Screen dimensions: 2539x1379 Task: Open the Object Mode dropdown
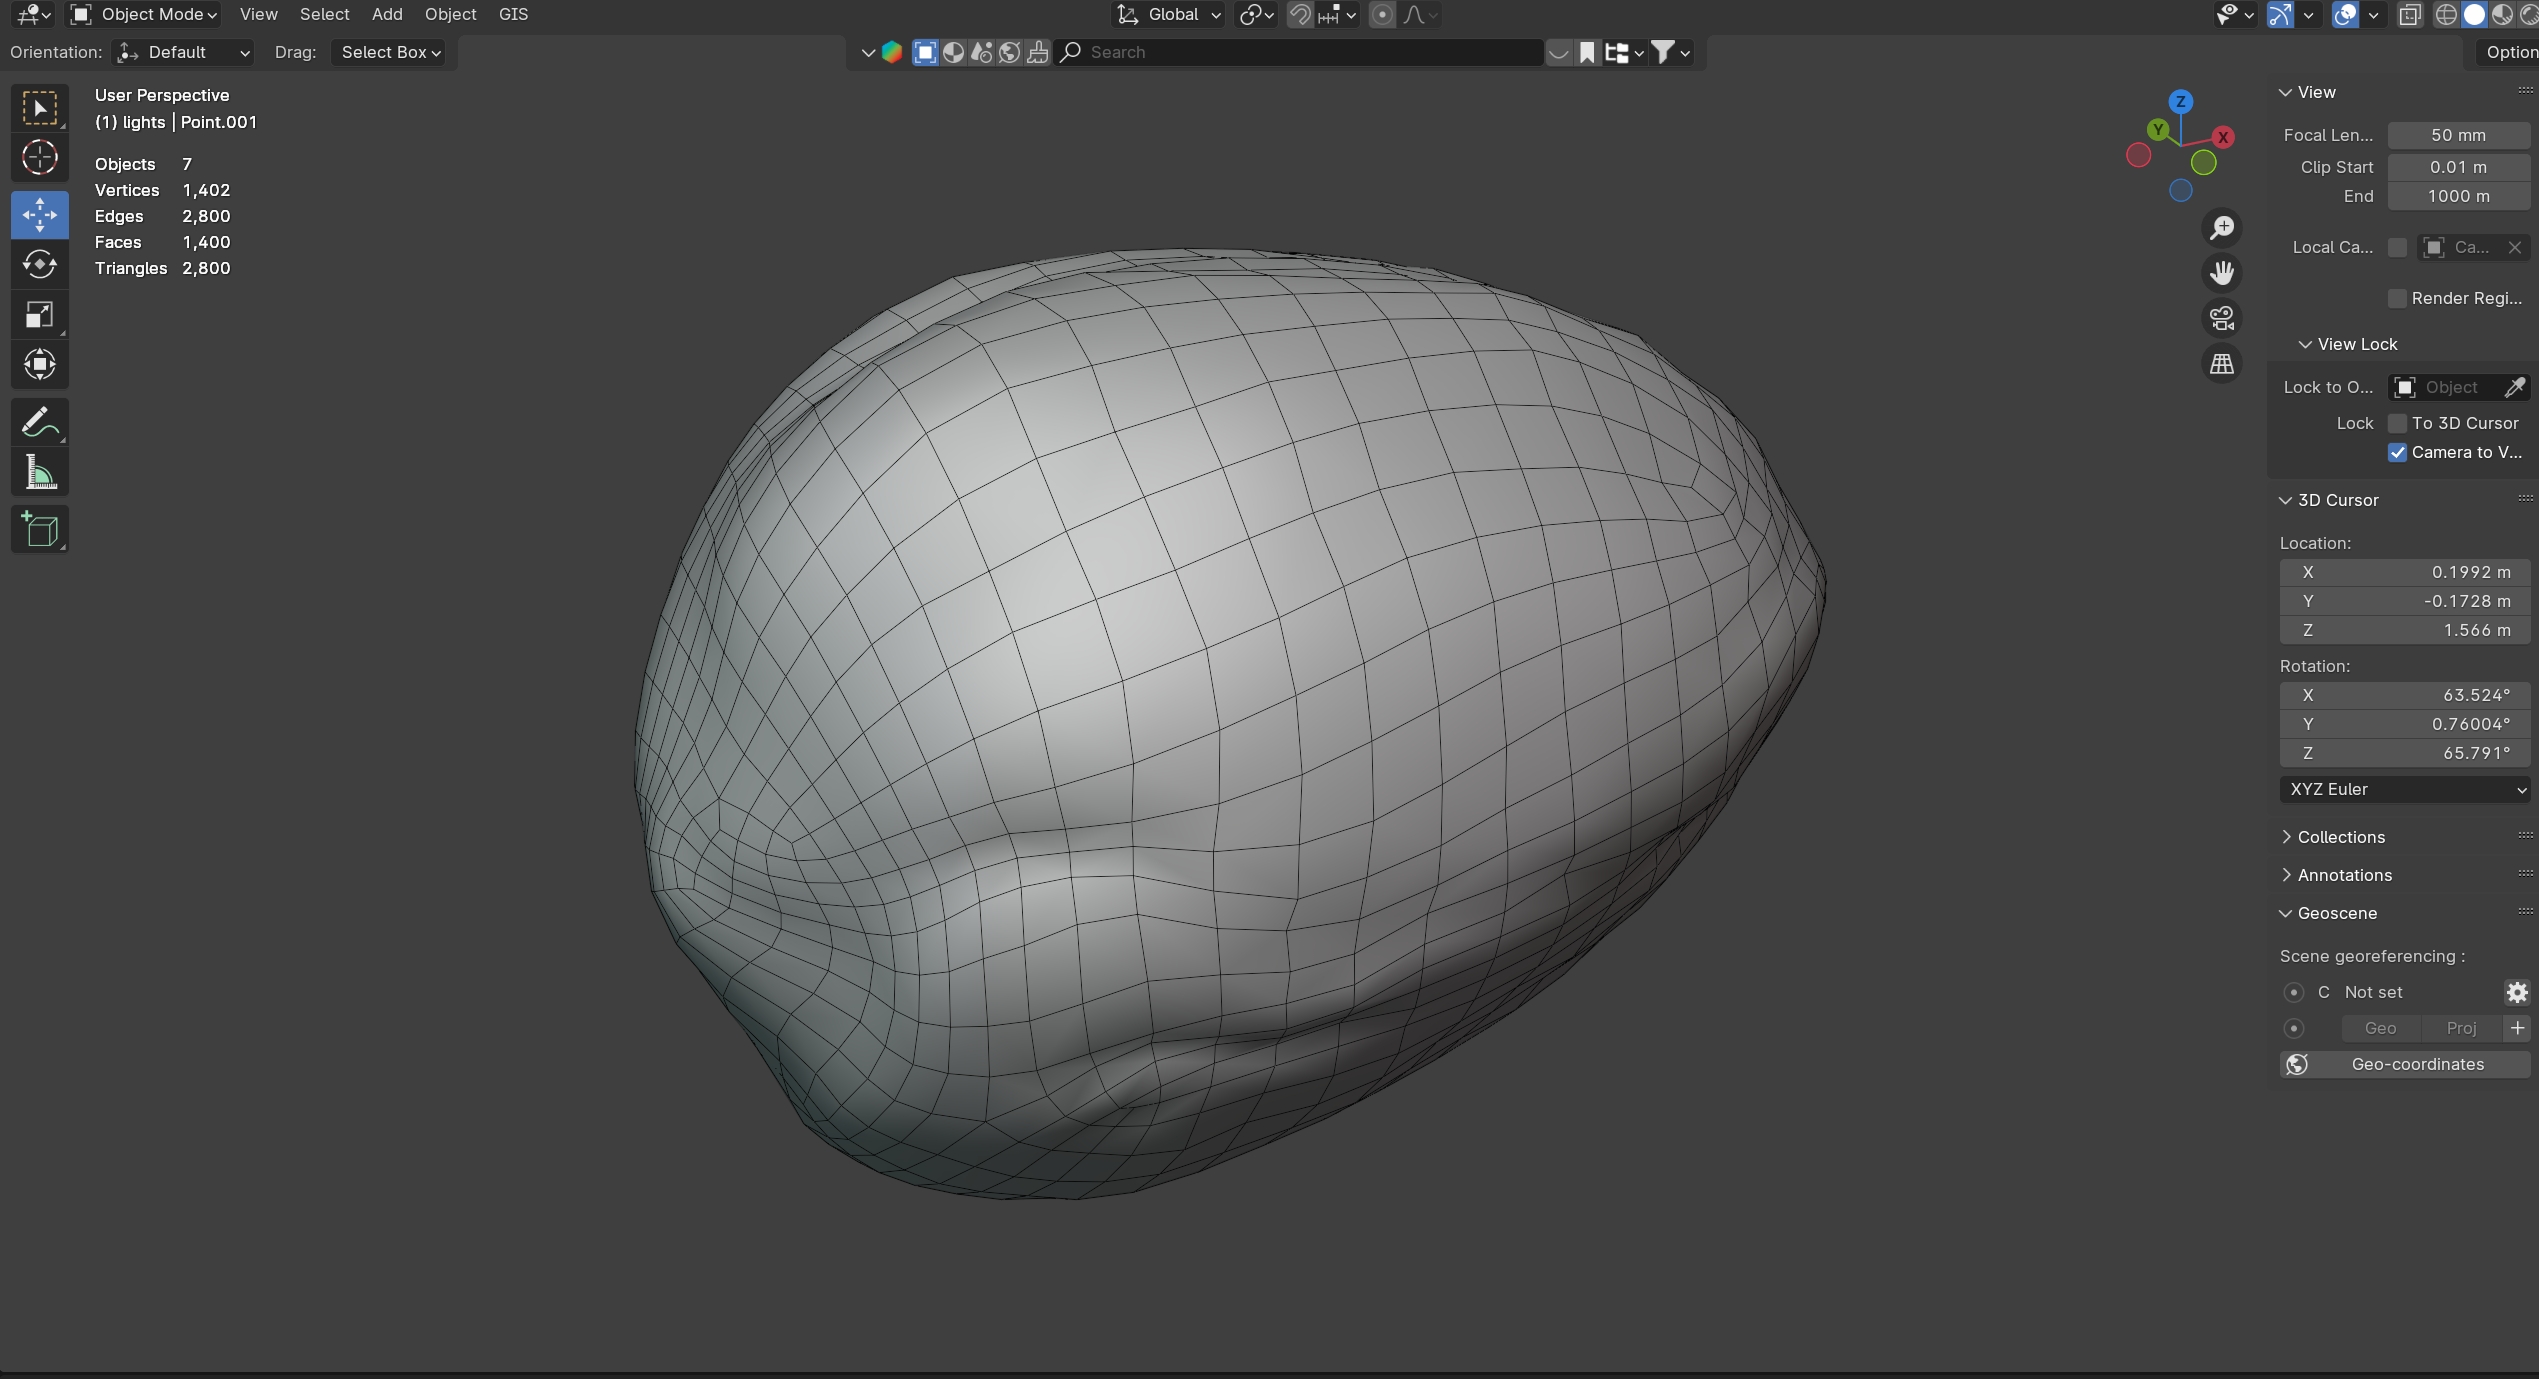[x=145, y=14]
